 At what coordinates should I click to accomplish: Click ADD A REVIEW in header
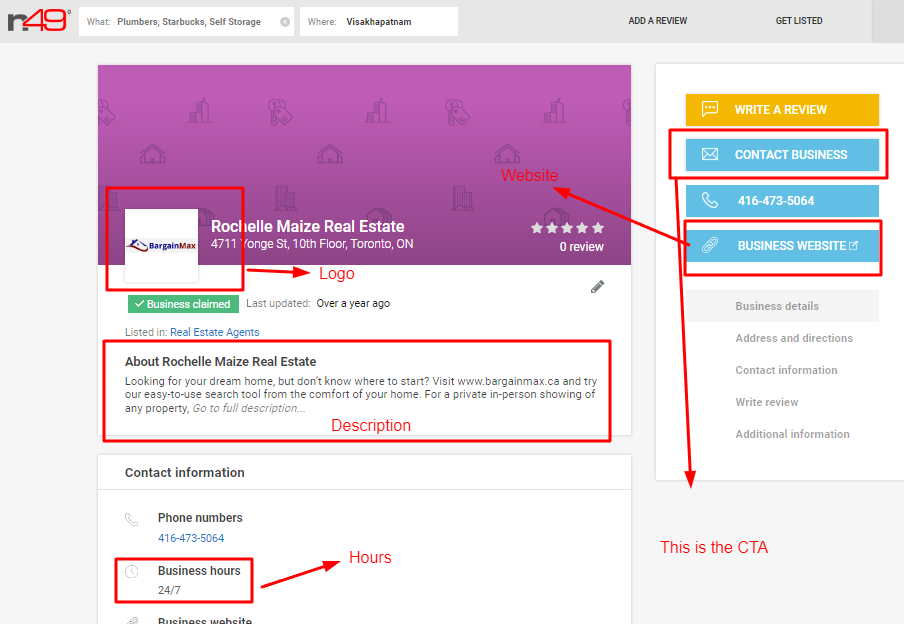tap(657, 21)
